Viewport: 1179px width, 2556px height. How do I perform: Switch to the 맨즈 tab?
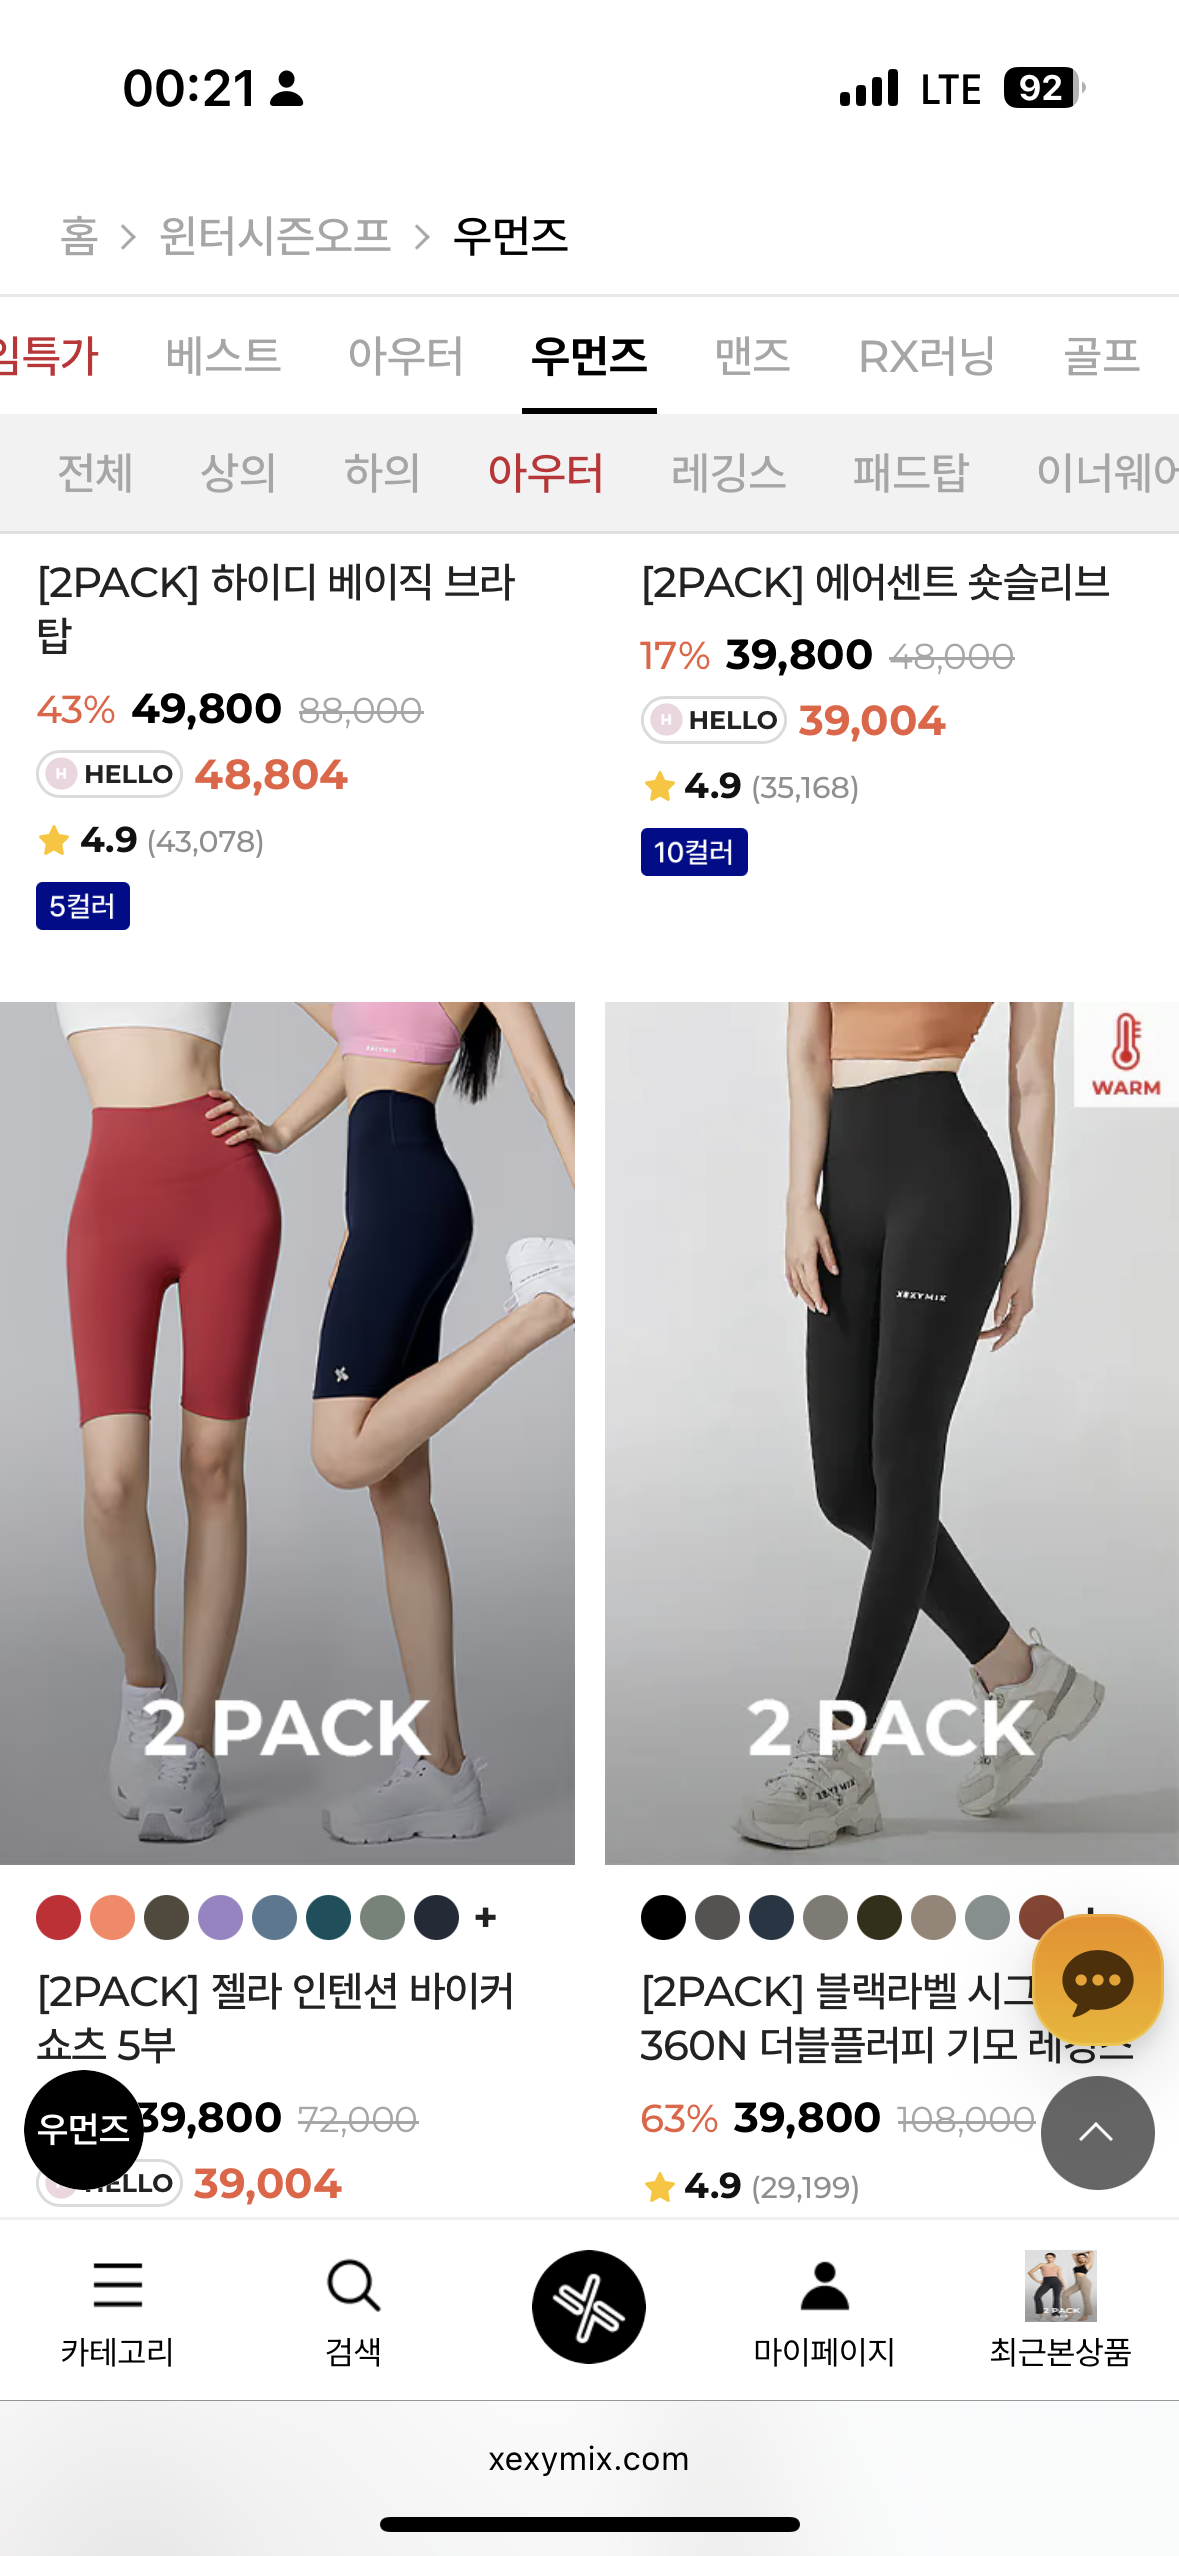click(x=752, y=356)
